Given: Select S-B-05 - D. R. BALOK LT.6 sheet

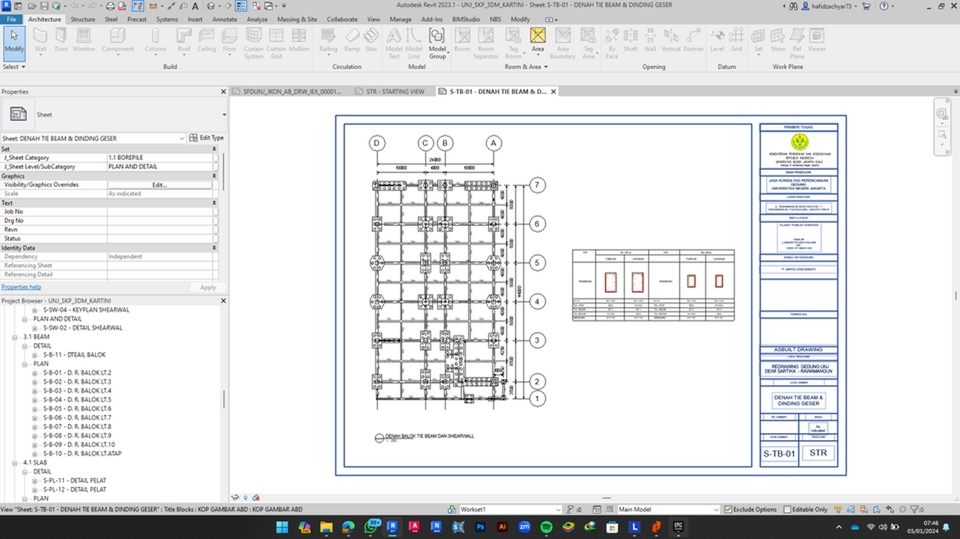Looking at the screenshot, I should [77, 409].
